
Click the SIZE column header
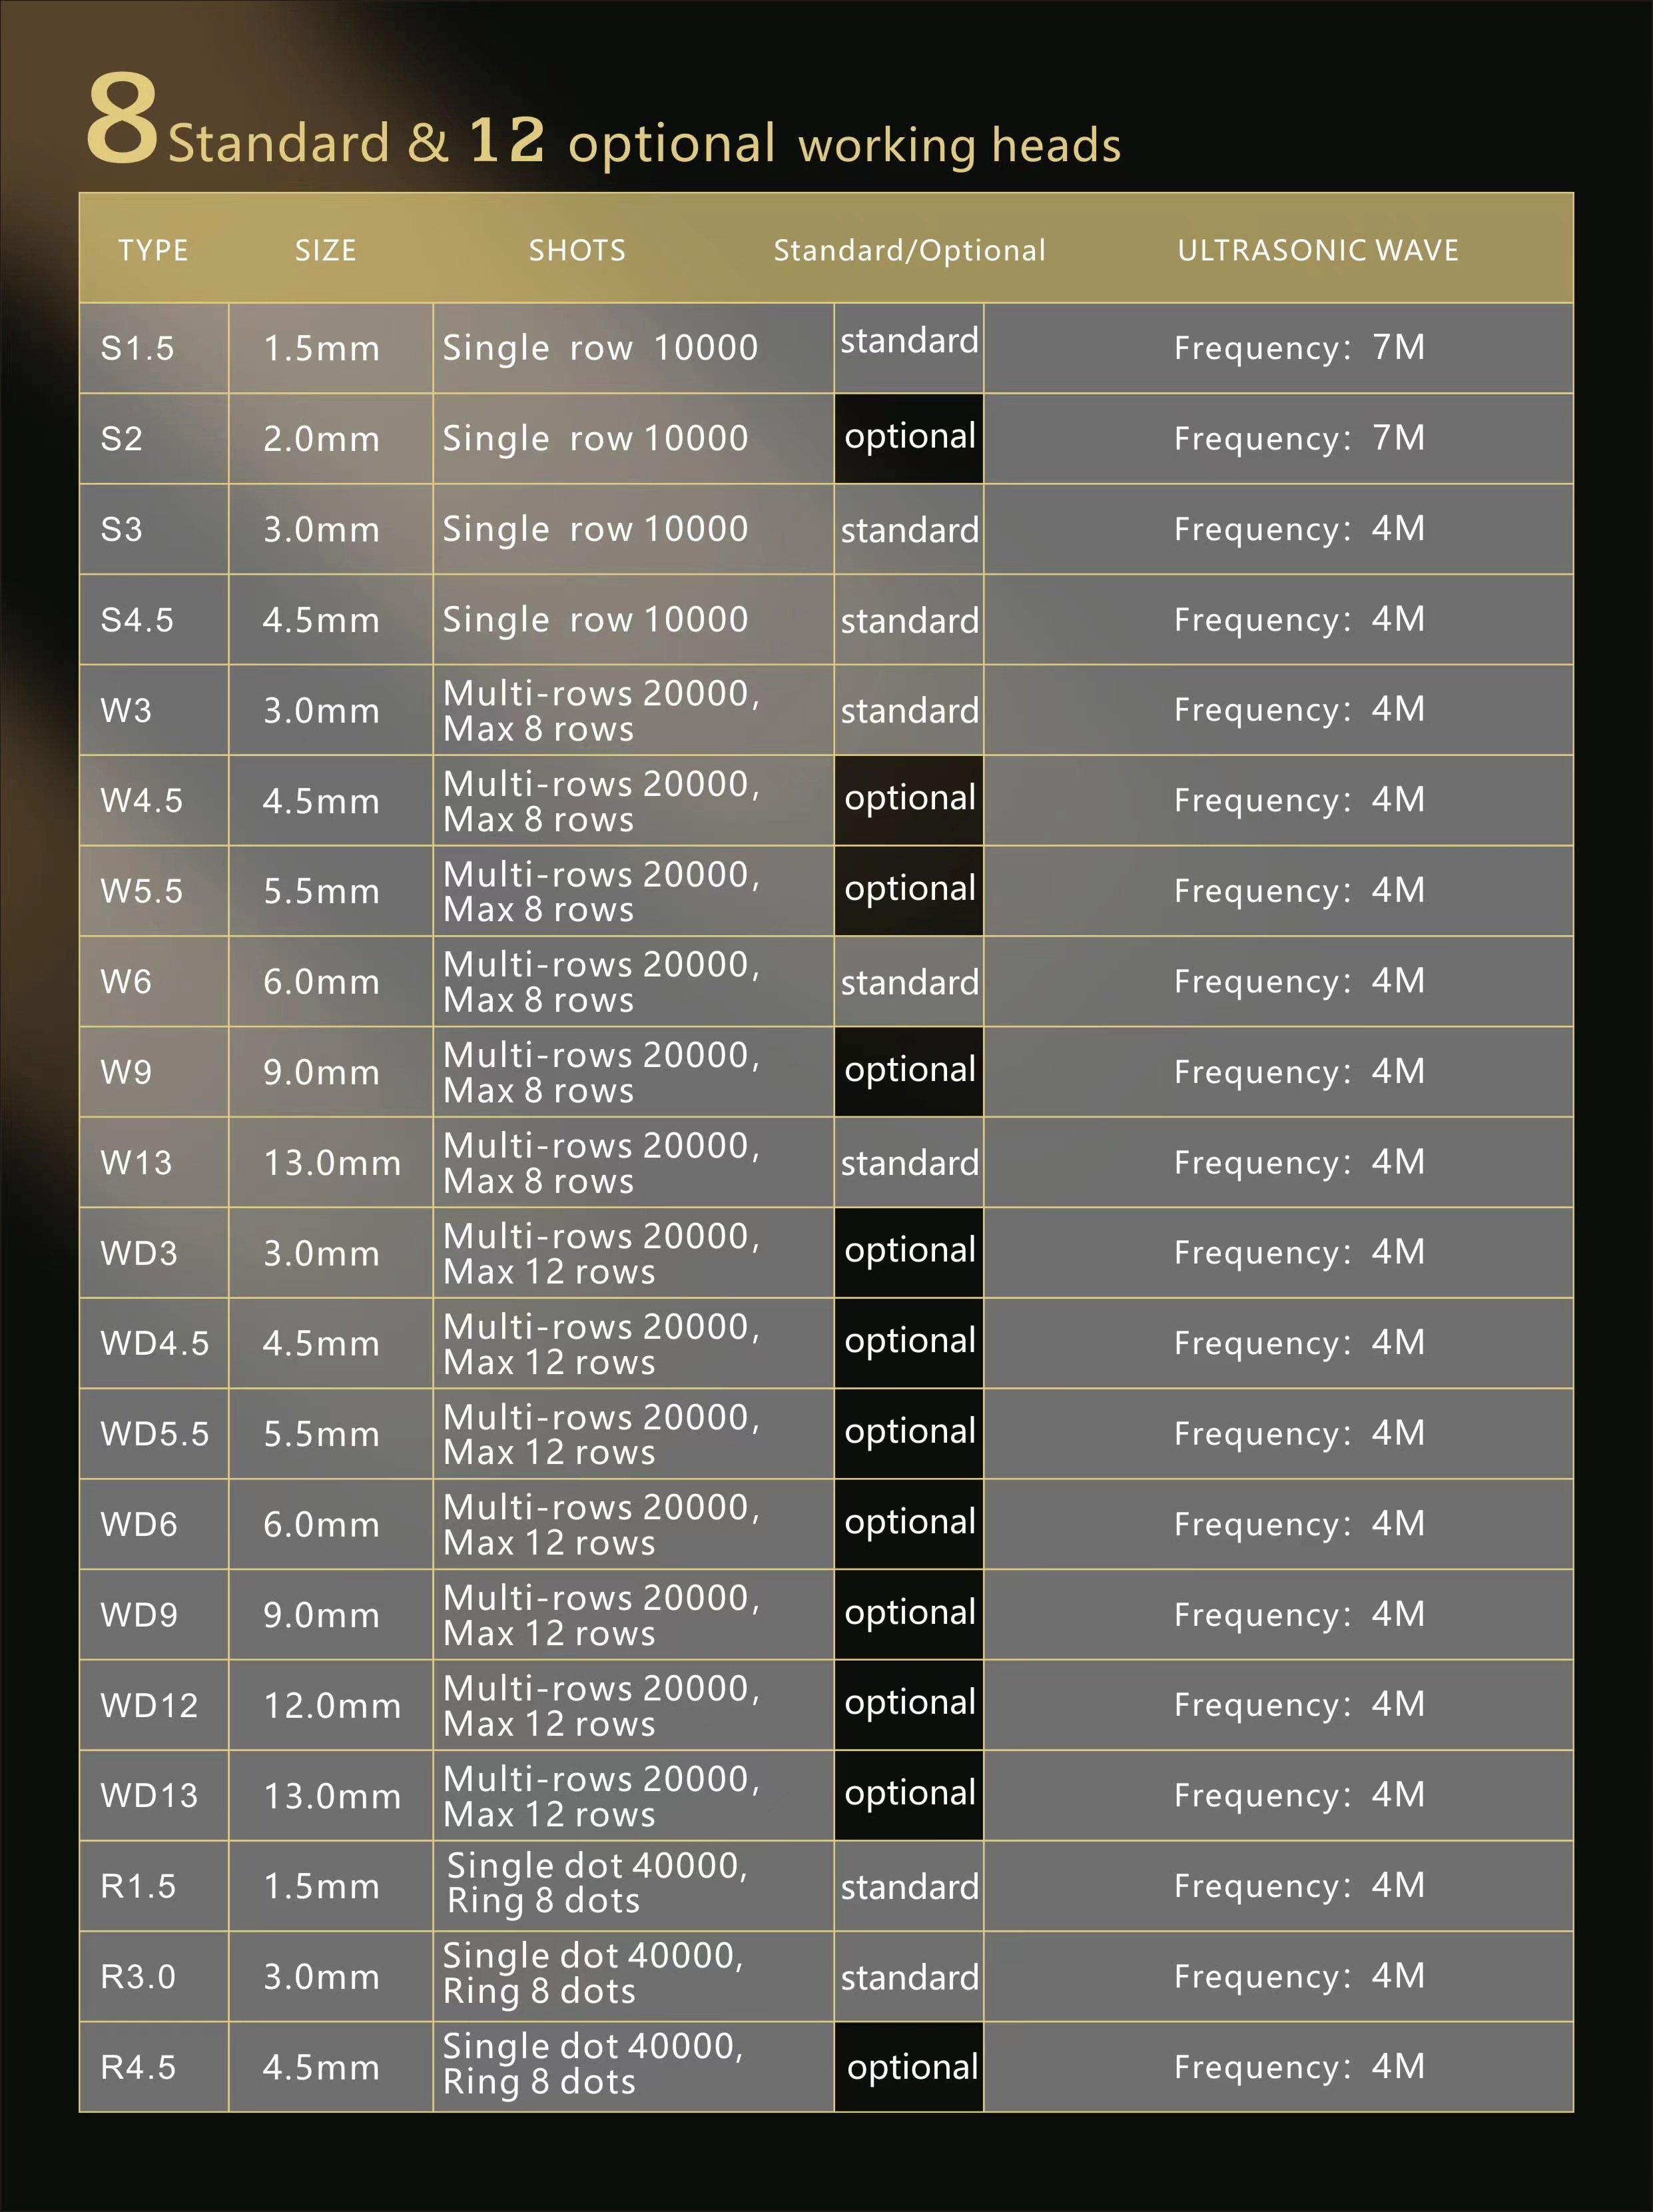pyautogui.click(x=325, y=250)
